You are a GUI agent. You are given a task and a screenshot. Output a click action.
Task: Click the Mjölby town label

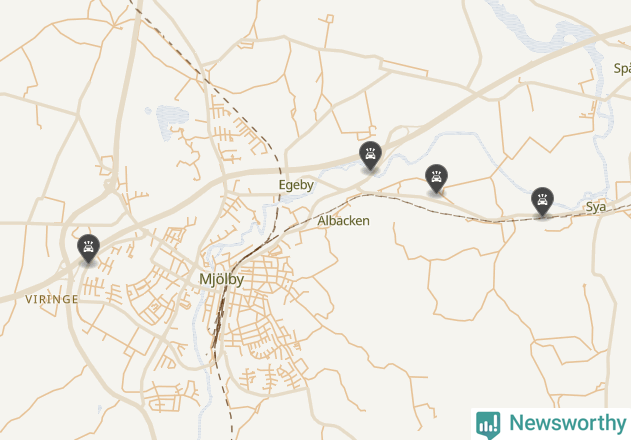click(221, 279)
